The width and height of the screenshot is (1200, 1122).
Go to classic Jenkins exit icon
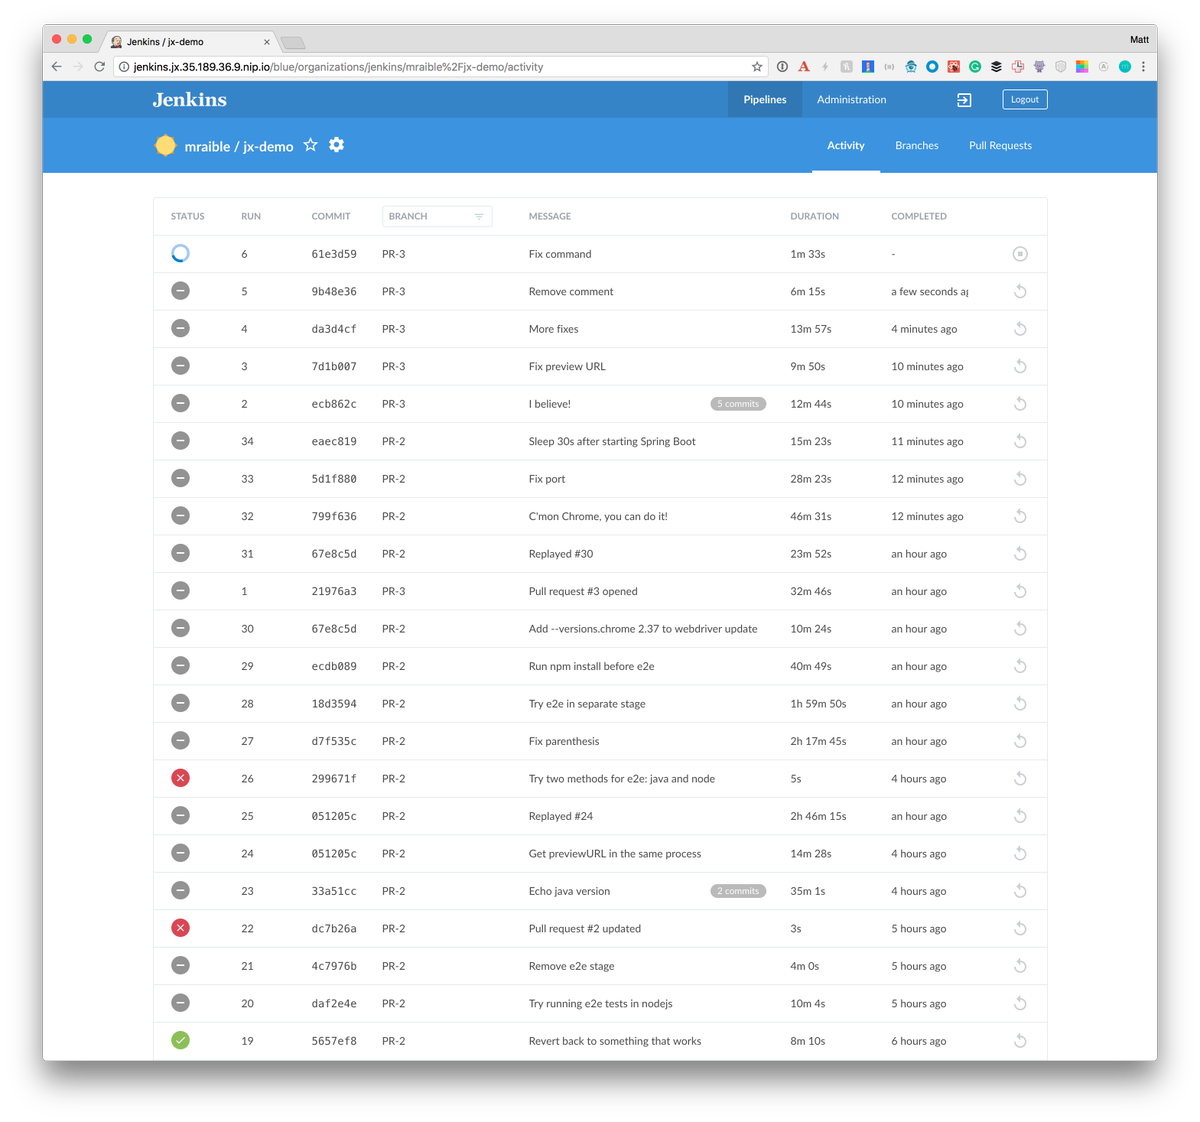click(x=964, y=100)
